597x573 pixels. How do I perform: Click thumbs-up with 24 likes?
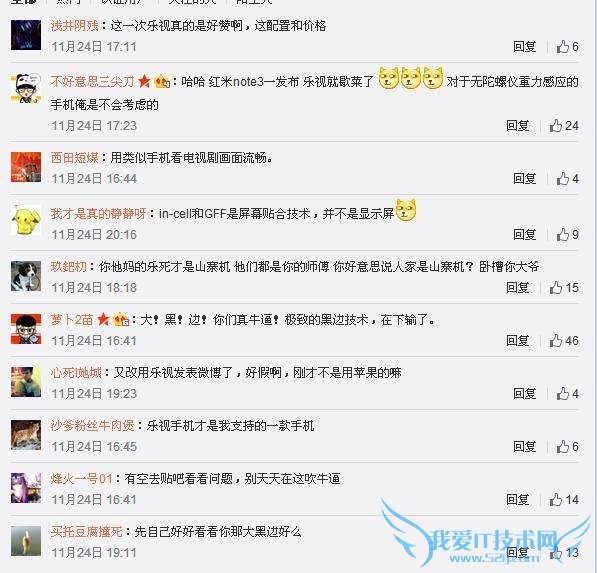click(x=564, y=126)
